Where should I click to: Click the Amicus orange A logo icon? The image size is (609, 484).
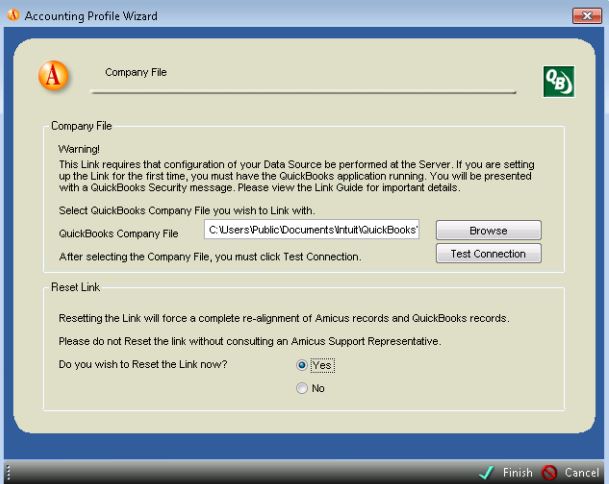point(54,76)
